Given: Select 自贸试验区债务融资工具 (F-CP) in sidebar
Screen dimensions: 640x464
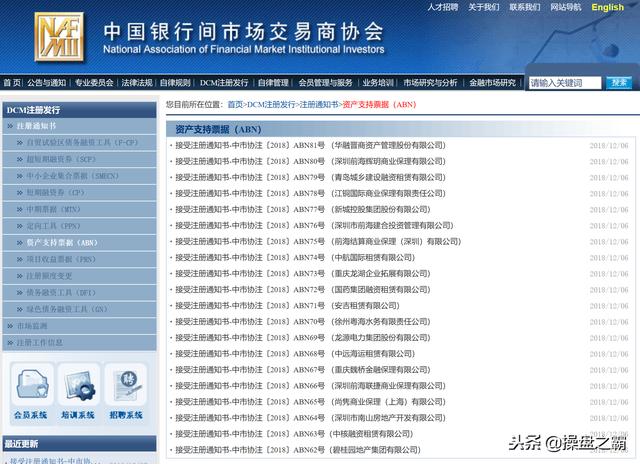Looking at the screenshot, I should pyautogui.click(x=79, y=142).
